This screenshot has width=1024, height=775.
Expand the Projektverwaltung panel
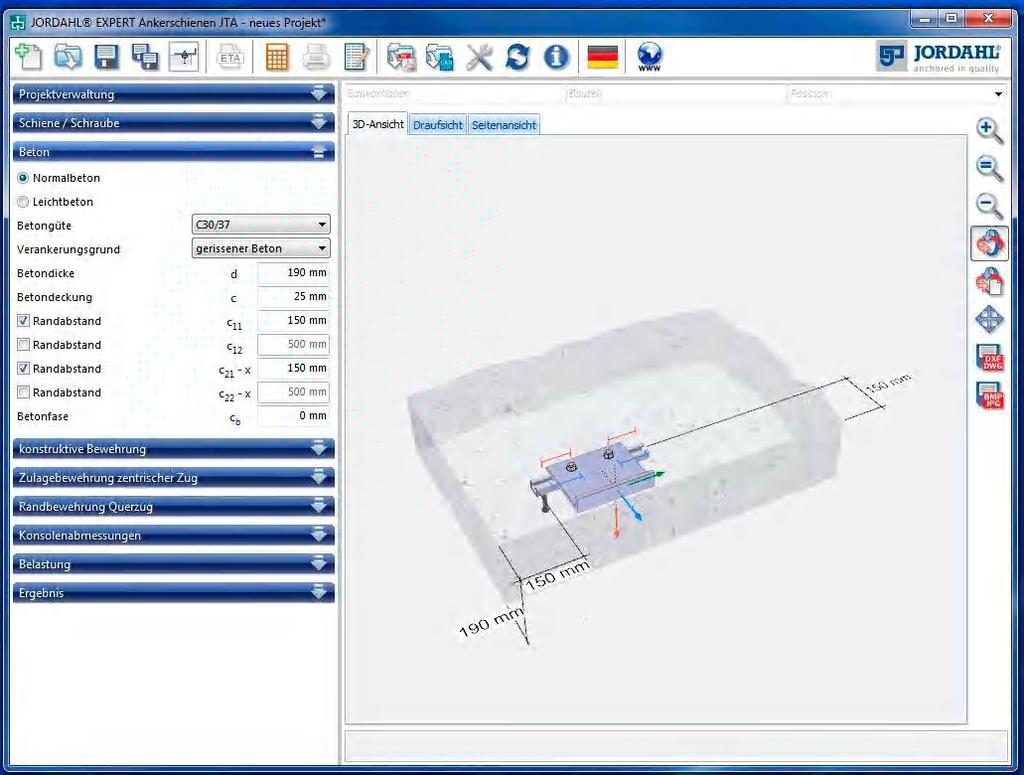click(174, 94)
